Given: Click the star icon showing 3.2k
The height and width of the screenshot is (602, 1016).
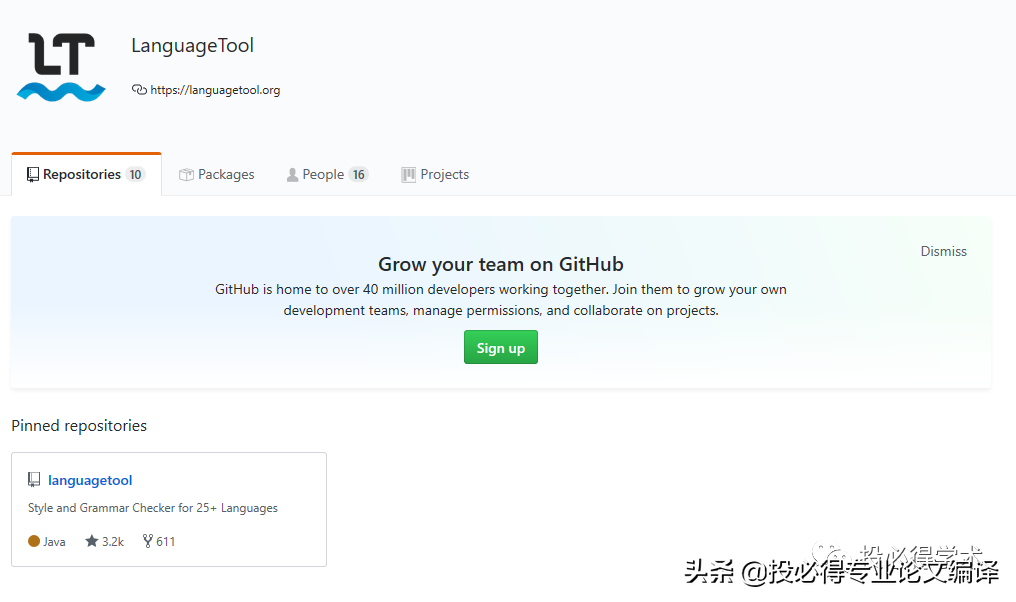Looking at the screenshot, I should coord(92,541).
